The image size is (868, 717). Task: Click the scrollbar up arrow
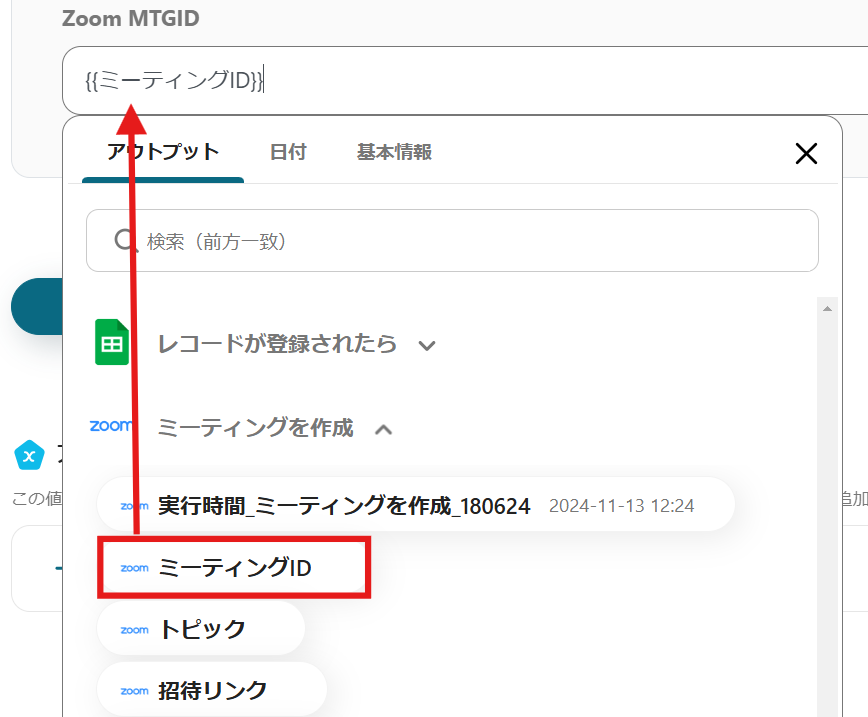coord(827,308)
